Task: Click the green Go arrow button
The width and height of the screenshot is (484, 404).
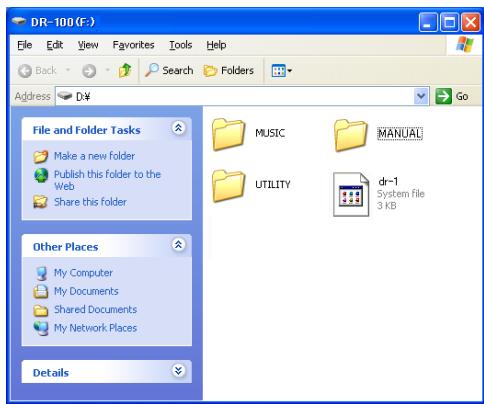Action: (x=444, y=96)
